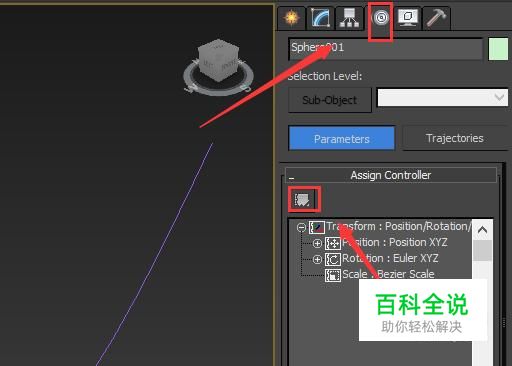Expand the Position XYZ node
Viewport: 512px width, 366px height.
coord(317,243)
